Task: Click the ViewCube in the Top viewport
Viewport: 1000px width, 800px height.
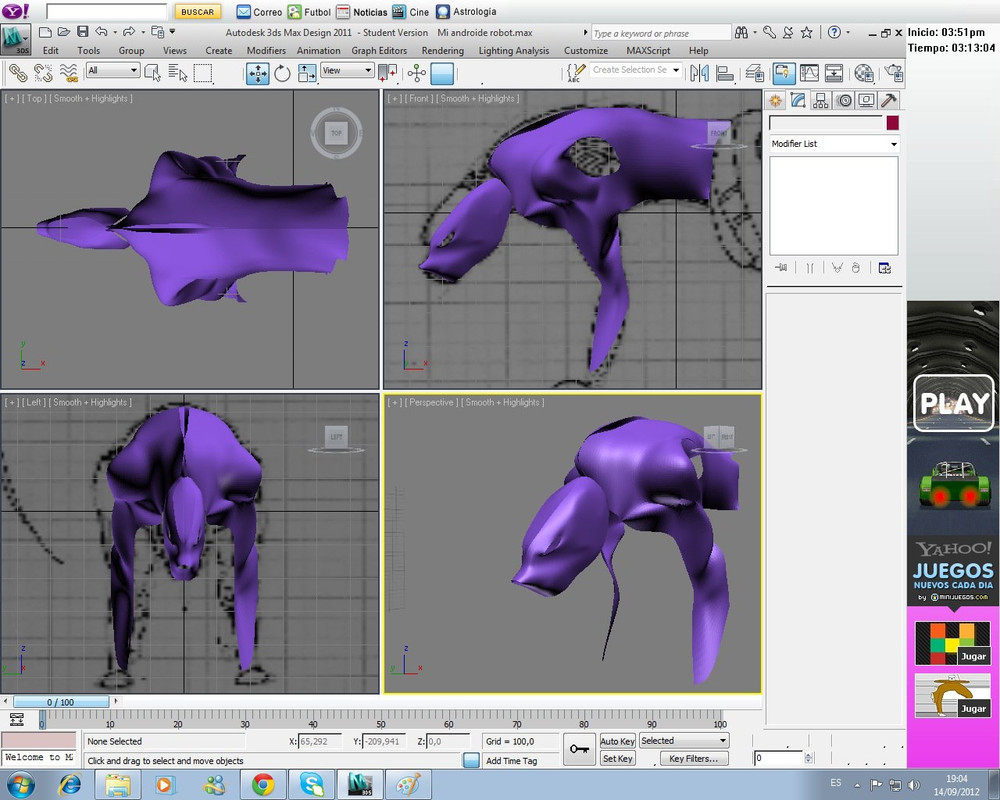Action: [336, 133]
